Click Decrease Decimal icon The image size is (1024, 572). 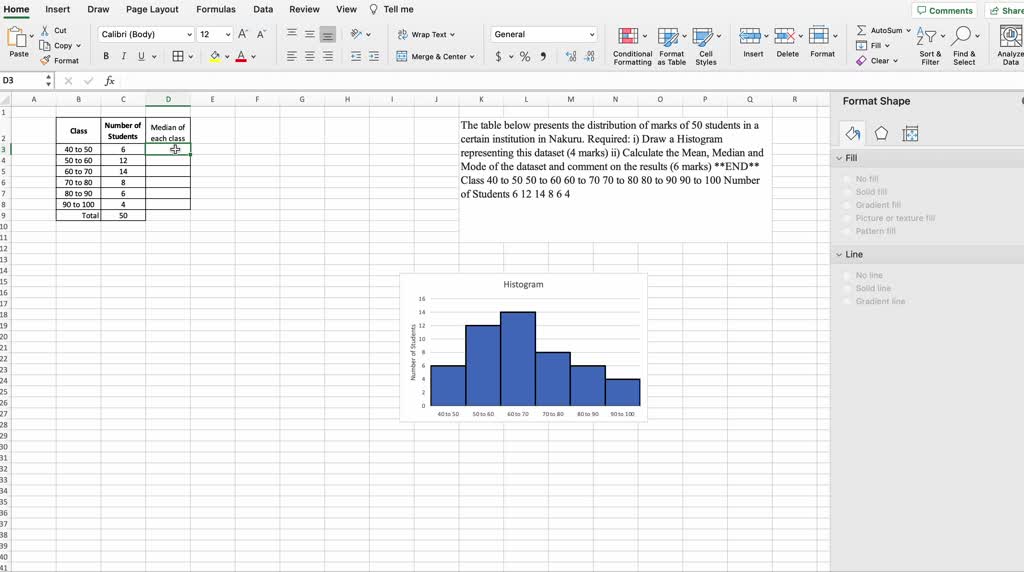589,57
